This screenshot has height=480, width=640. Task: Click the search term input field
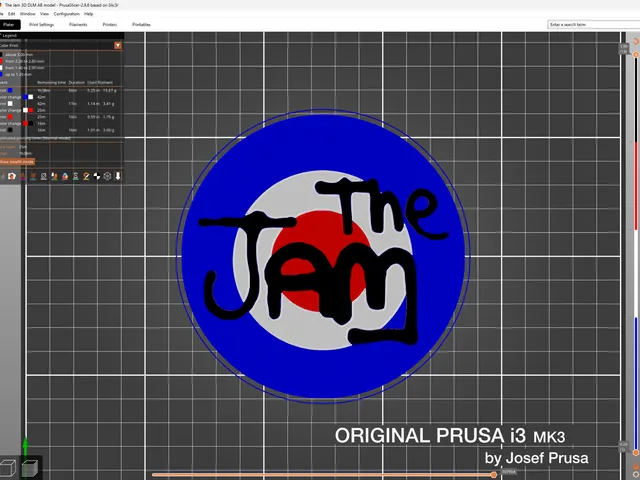point(593,24)
